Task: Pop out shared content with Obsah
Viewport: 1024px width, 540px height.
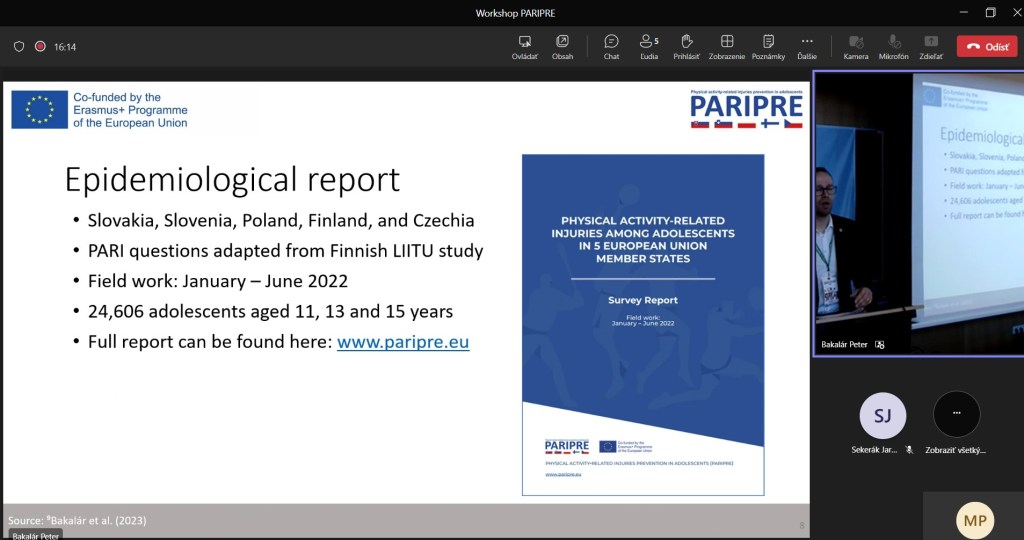Action: tap(562, 46)
